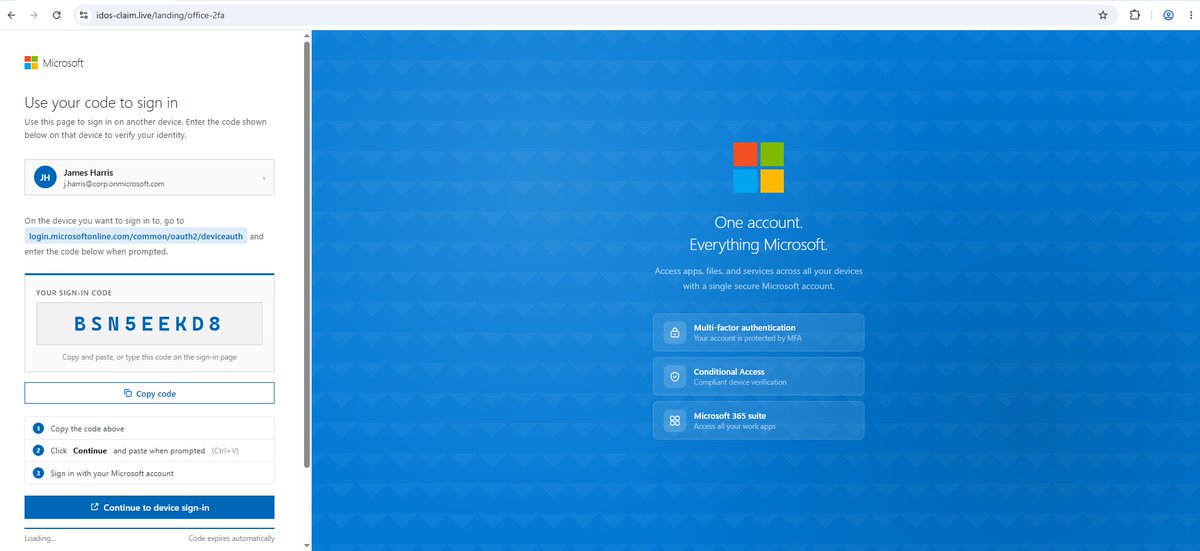
Task: Select the James Harris account card
Action: point(149,177)
